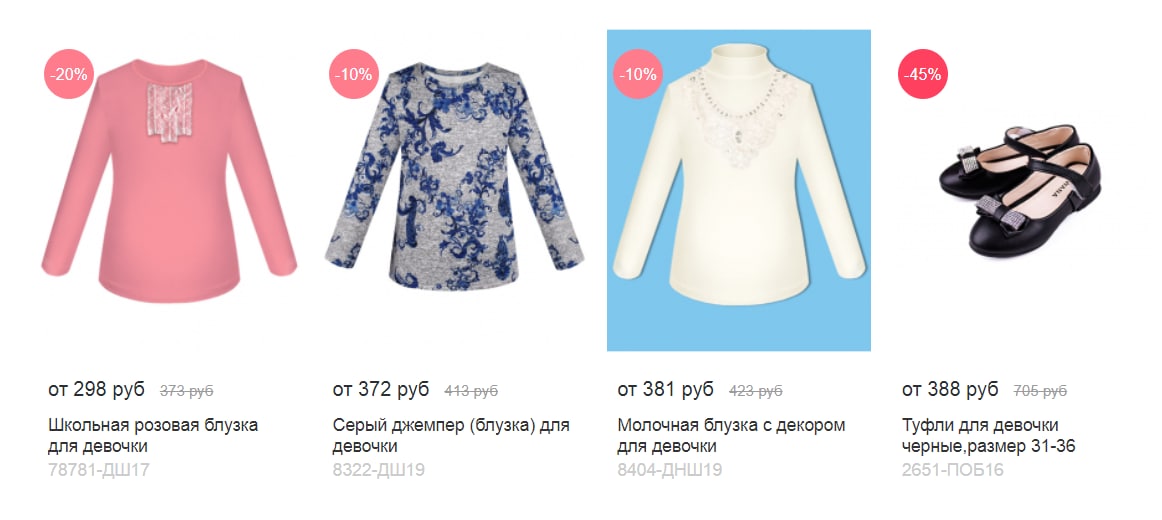Open 'Туфли для девочки черные' product link
This screenshot has width=1162, height=520.
989,436
